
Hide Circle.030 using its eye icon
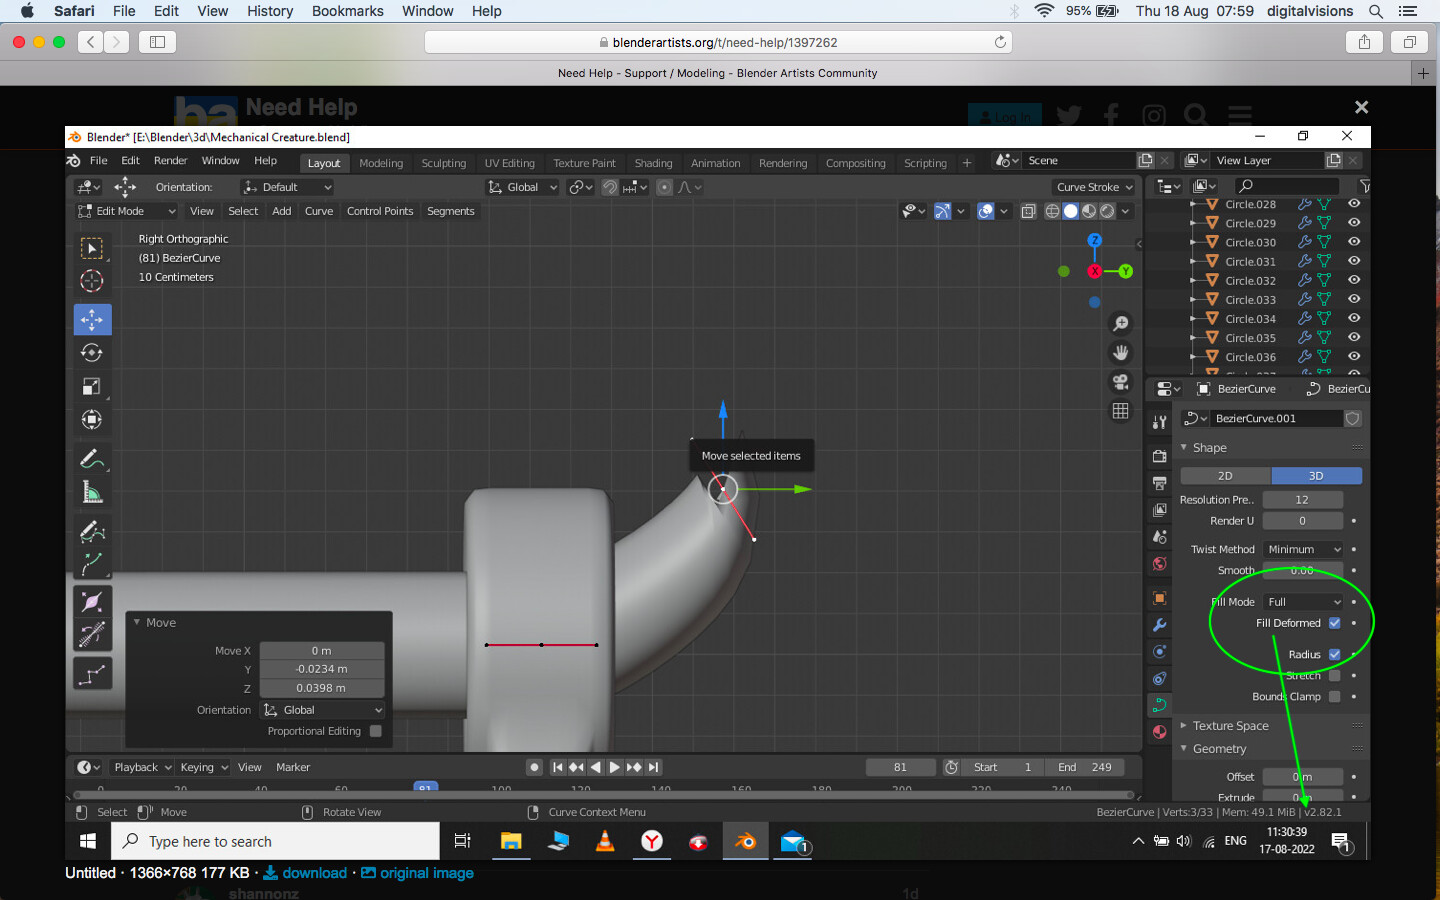click(x=1354, y=242)
